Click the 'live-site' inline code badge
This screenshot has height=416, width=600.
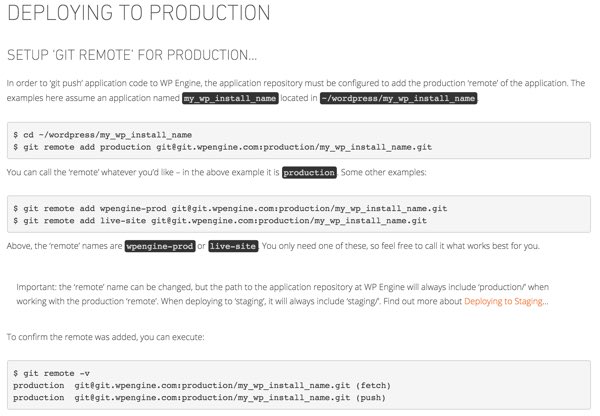coord(233,246)
